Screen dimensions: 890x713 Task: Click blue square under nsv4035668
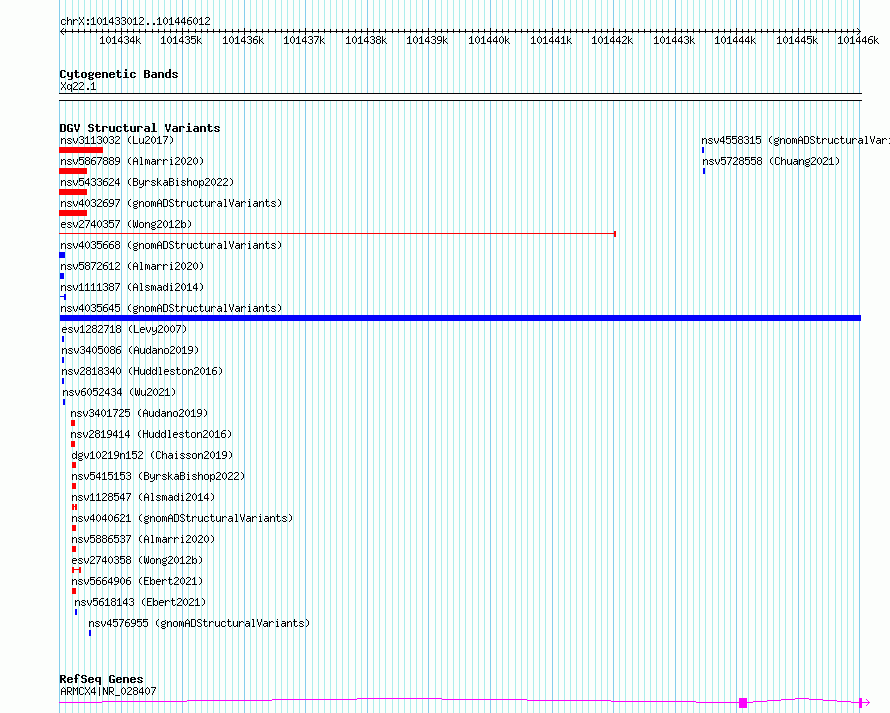pos(62,255)
